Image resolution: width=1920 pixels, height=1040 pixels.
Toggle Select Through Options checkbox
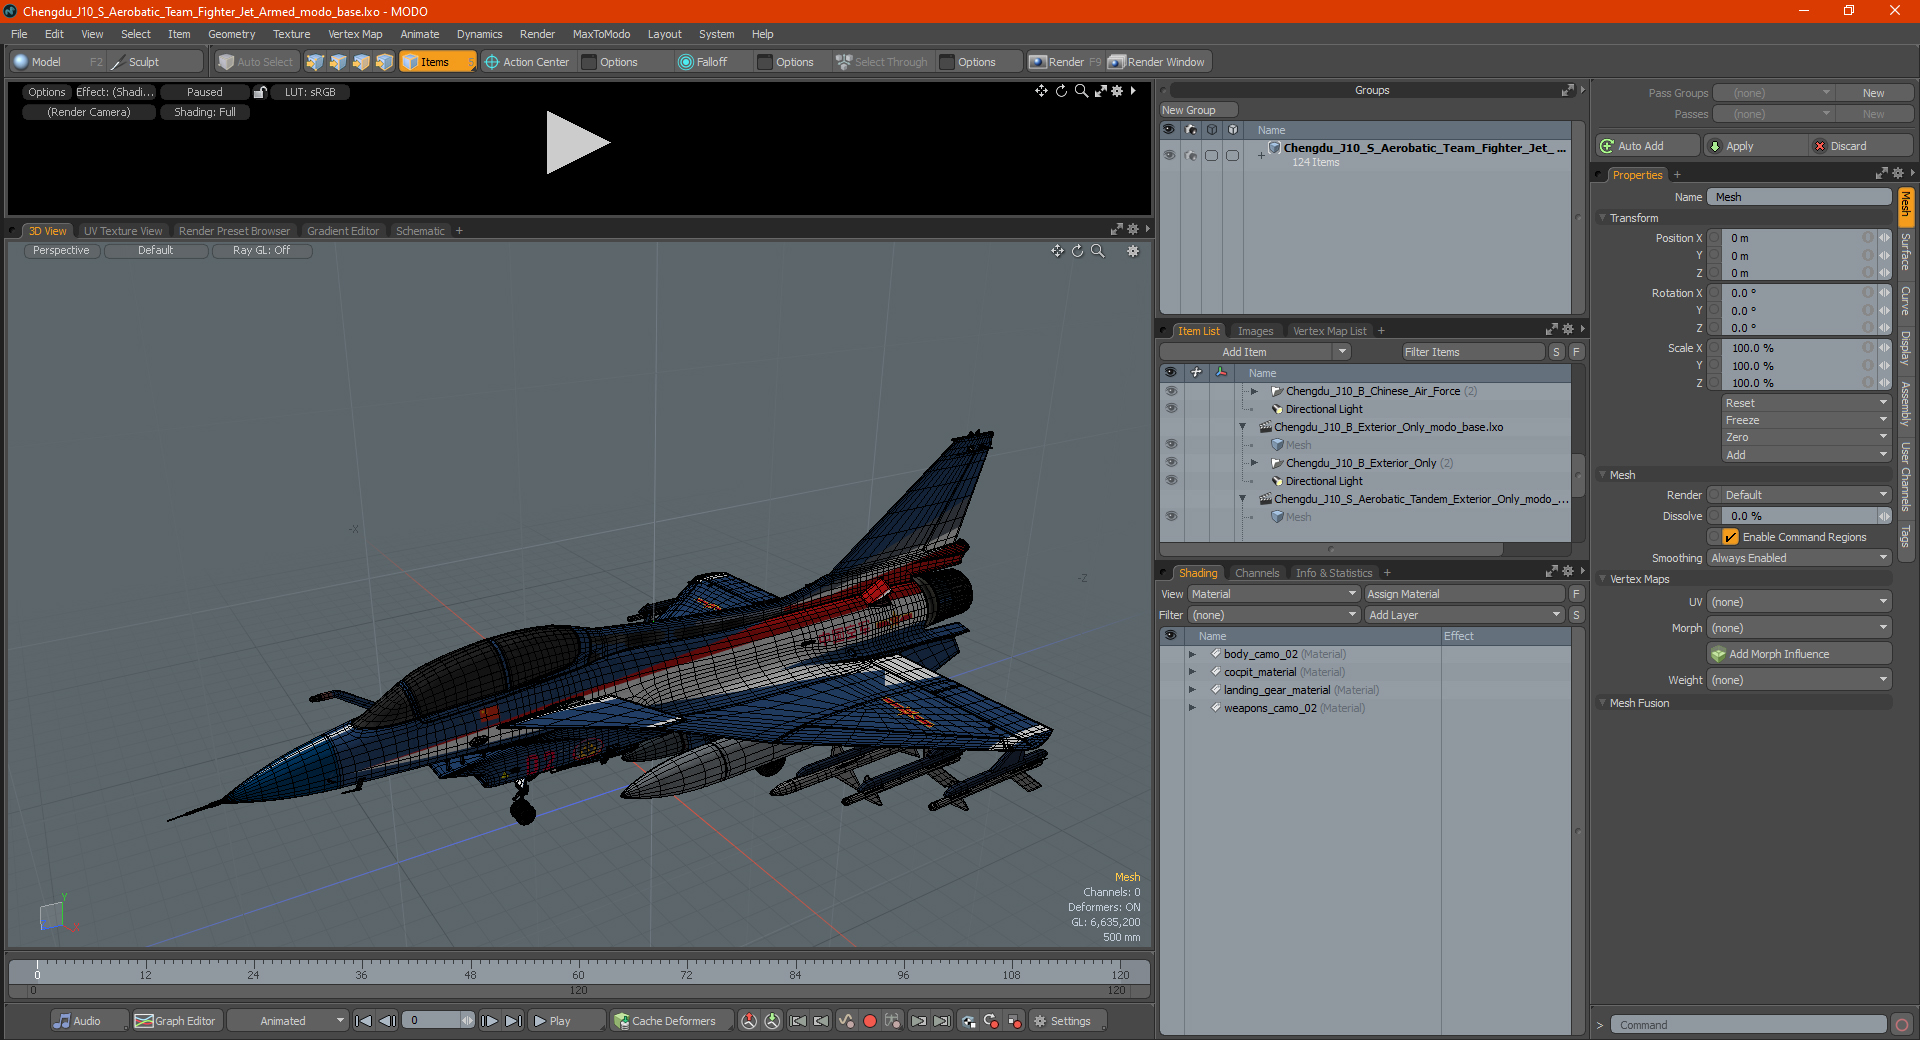947,62
